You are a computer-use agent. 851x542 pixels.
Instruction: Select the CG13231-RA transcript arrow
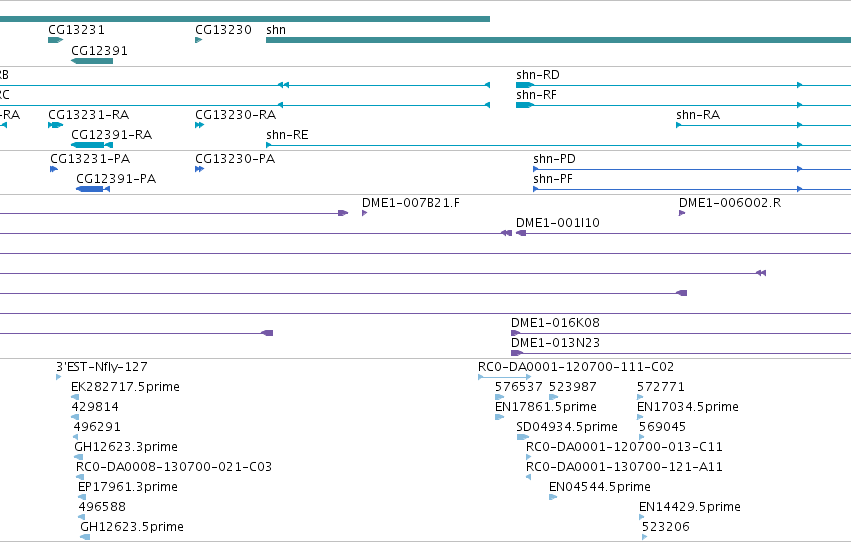click(55, 125)
